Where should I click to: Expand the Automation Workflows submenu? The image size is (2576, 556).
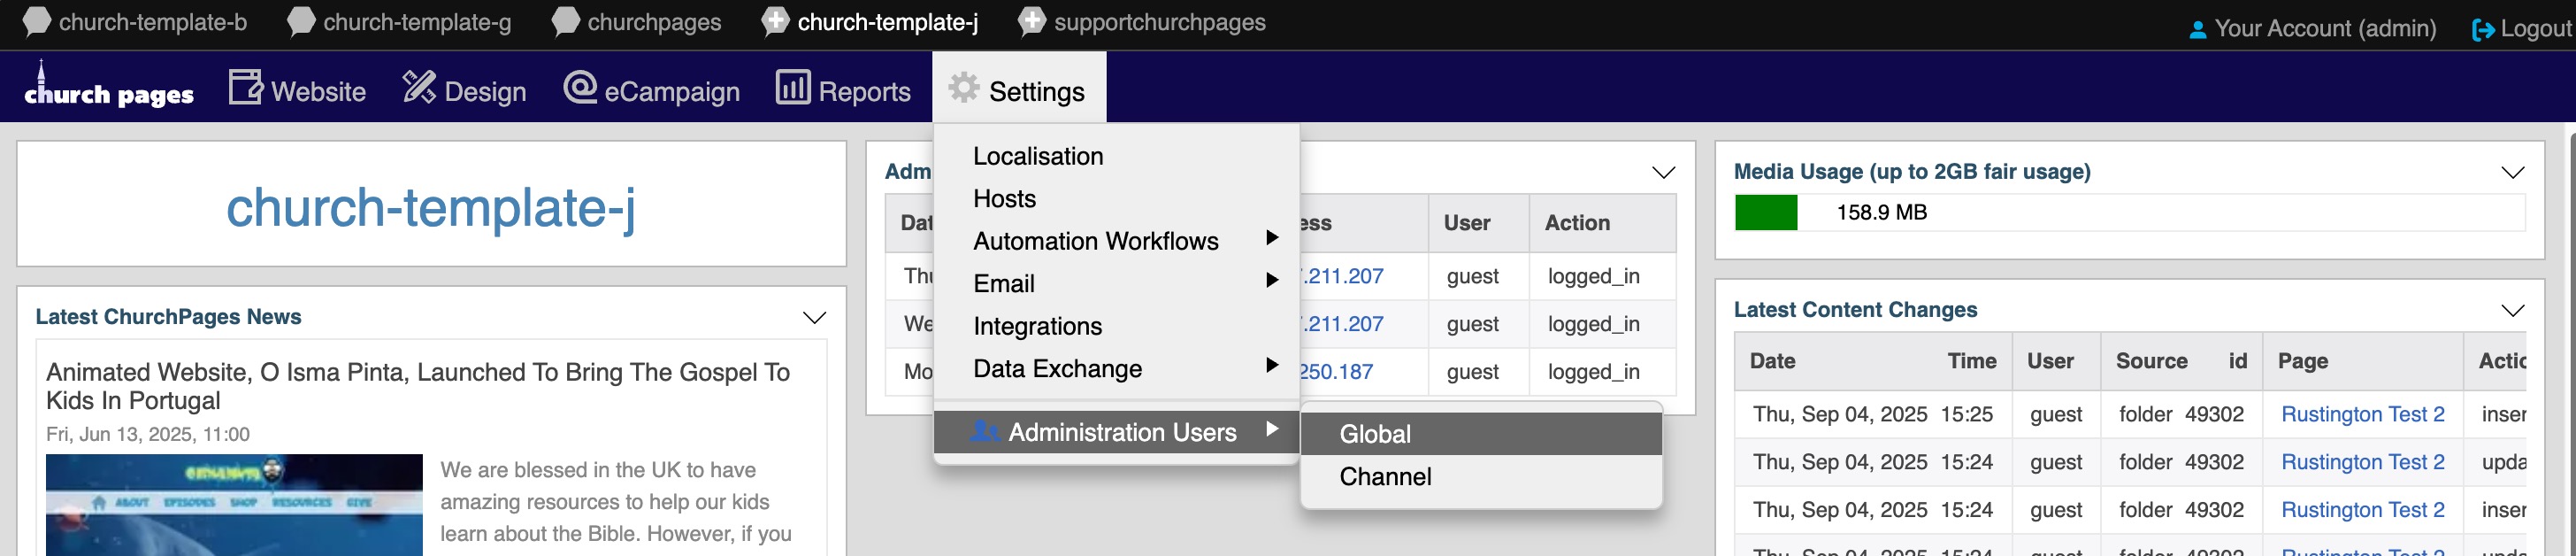1271,238
